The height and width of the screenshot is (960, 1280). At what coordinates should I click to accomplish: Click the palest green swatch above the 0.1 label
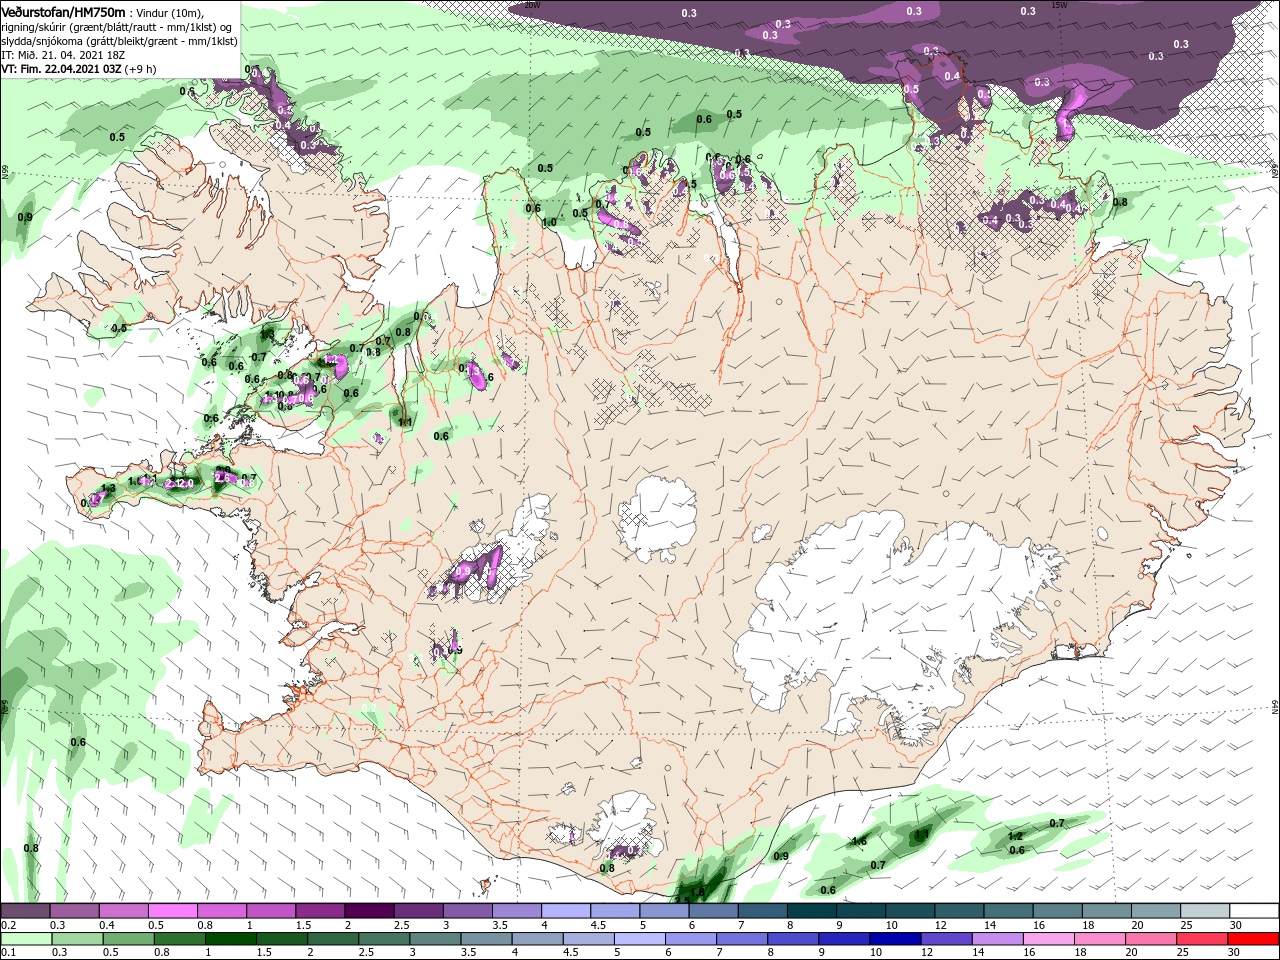click(x=27, y=939)
